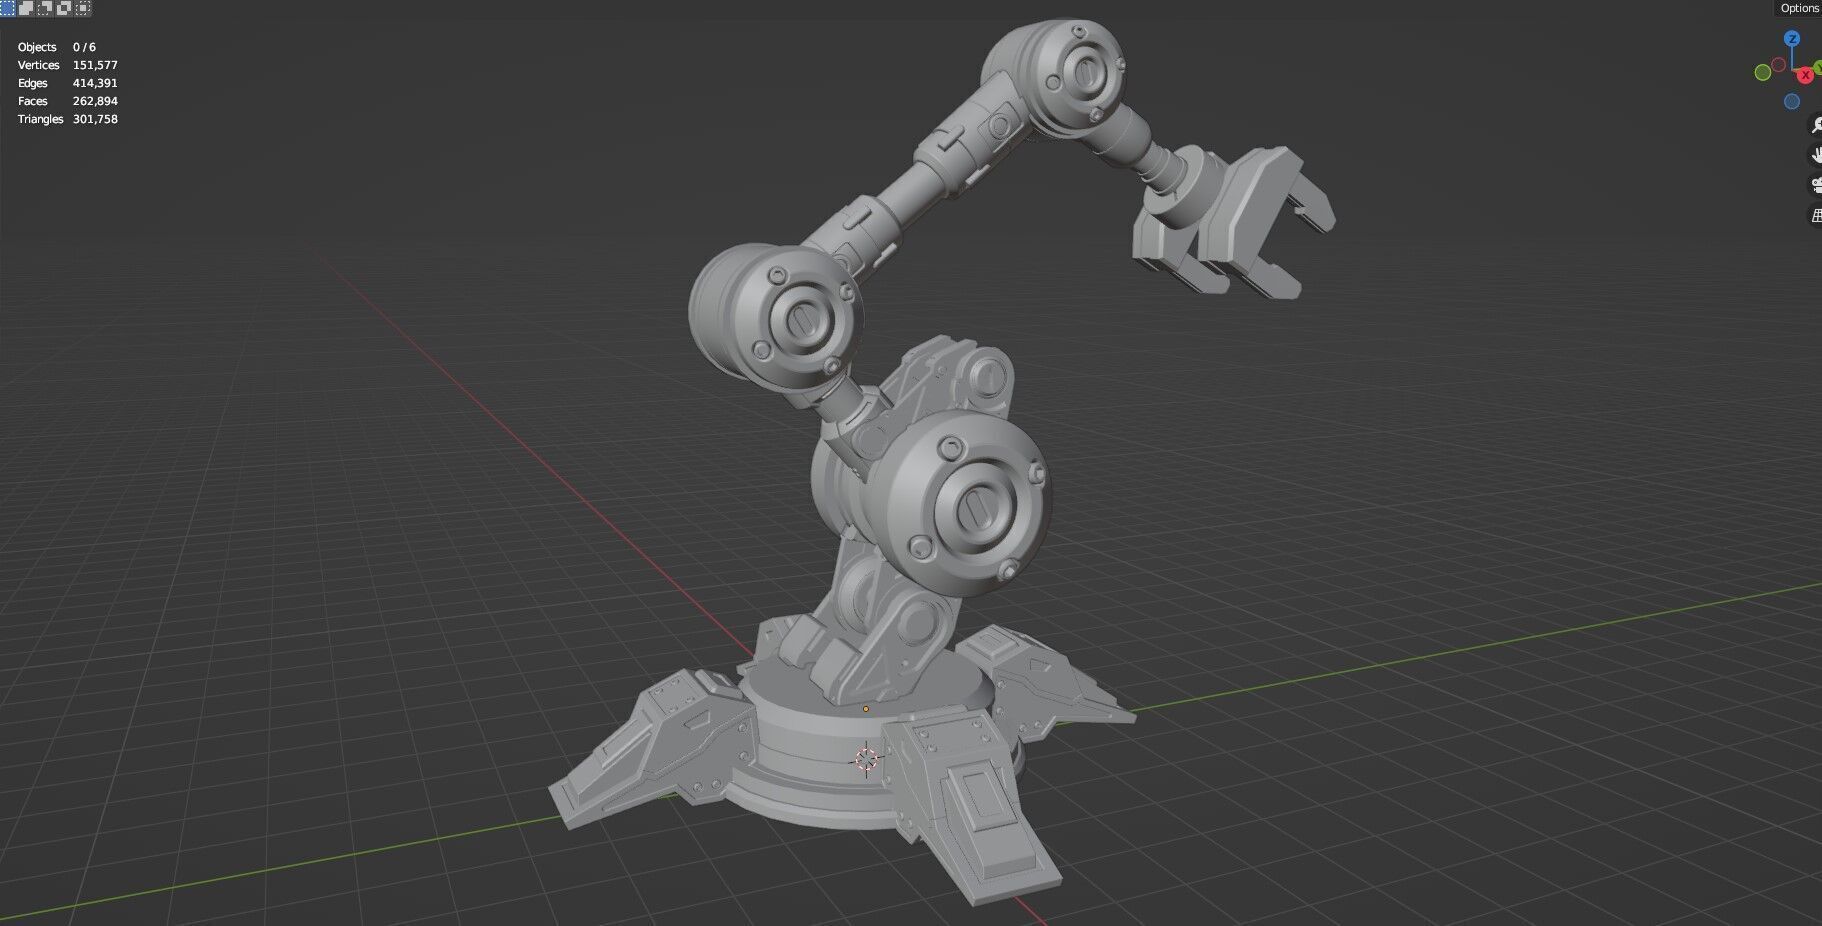Click the '414,391' edge count value
The image size is (1822, 926).
(95, 83)
